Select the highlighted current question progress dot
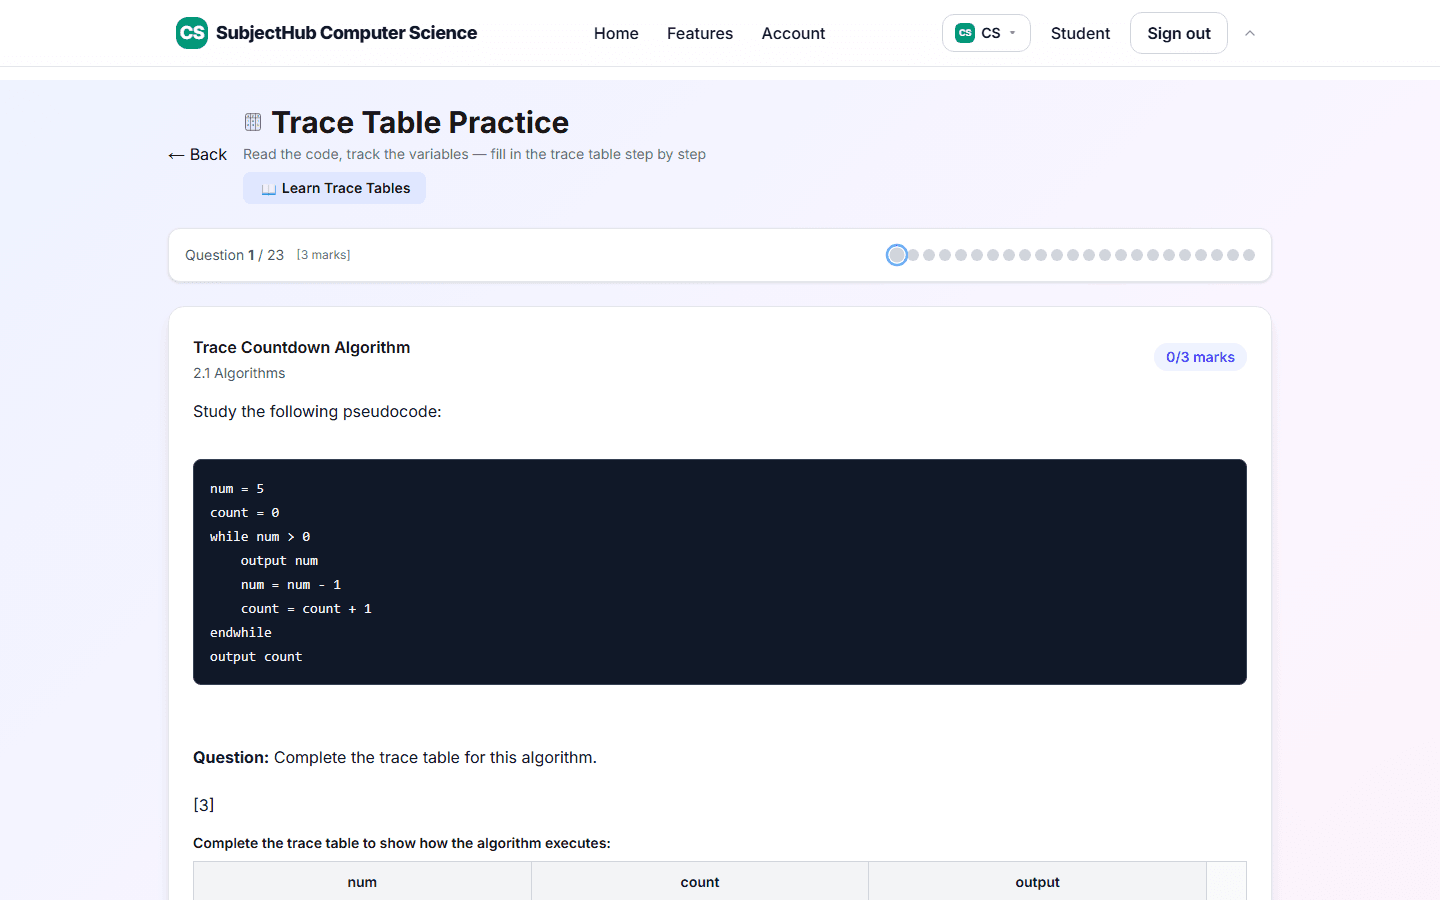Image resolution: width=1440 pixels, height=900 pixels. tap(897, 255)
